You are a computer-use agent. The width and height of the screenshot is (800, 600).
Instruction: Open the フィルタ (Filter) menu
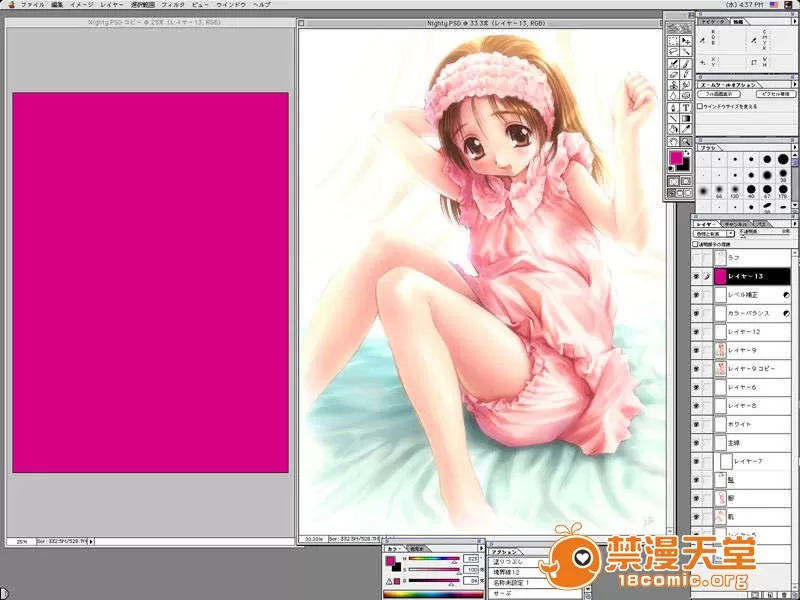coord(173,5)
